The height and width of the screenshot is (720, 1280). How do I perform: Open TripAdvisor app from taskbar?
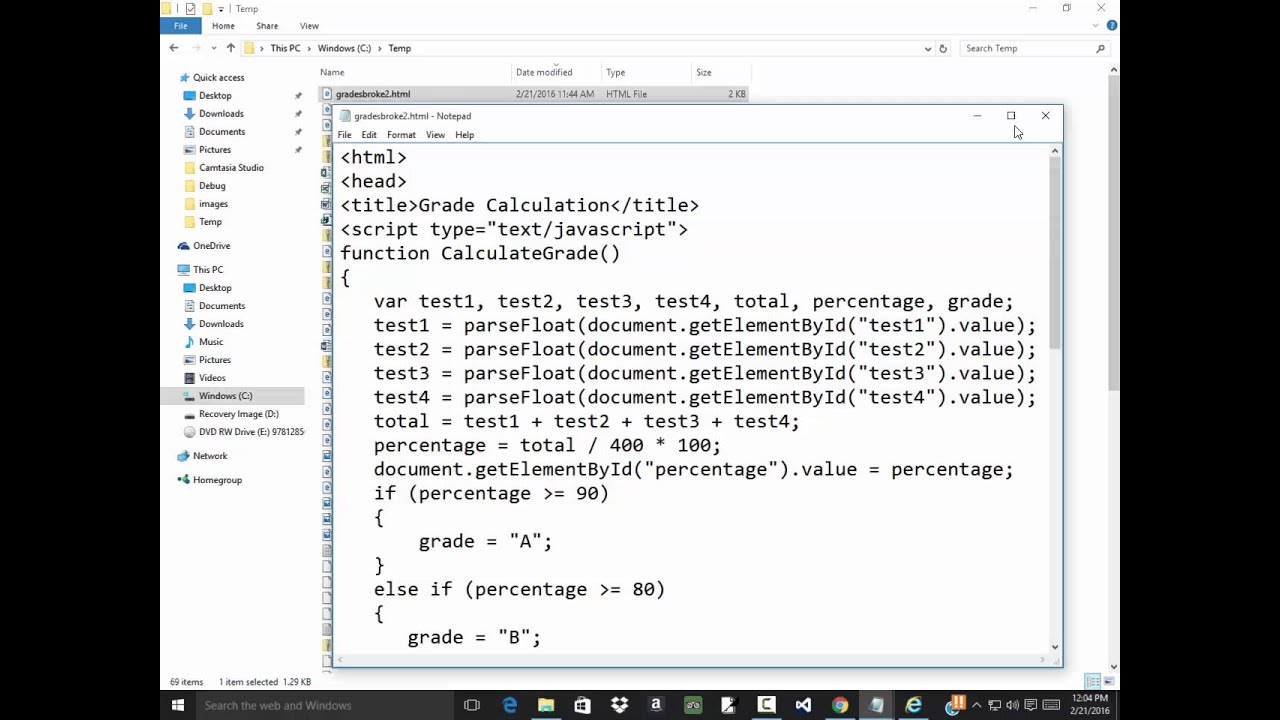(x=693, y=705)
